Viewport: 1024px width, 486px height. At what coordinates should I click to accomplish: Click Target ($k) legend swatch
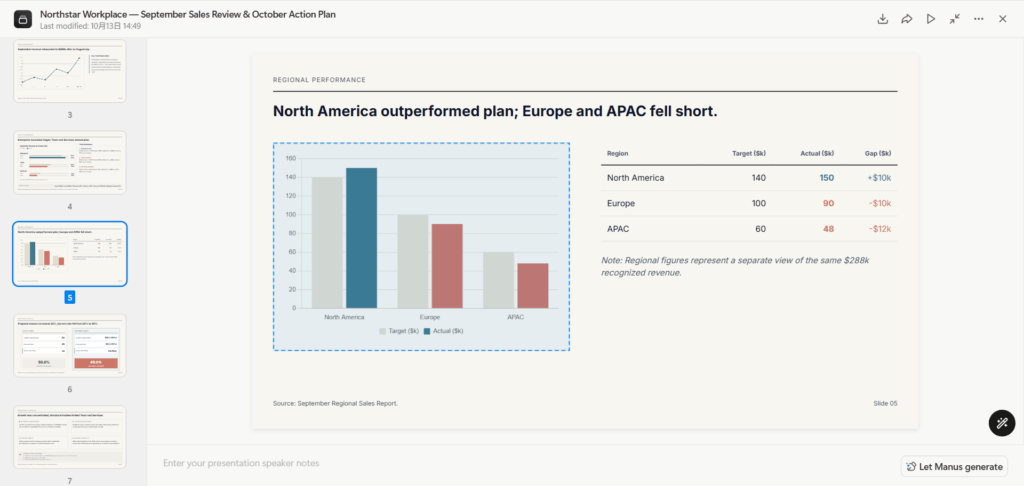point(383,331)
